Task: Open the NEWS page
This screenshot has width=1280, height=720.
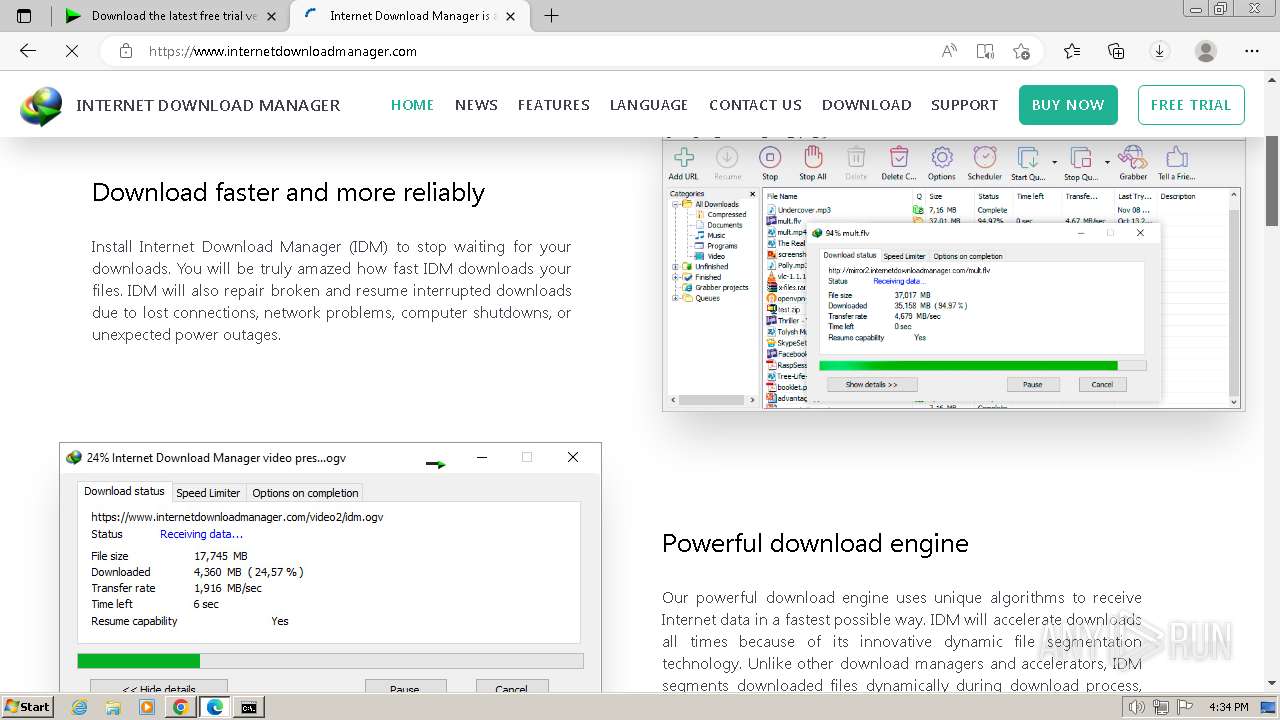Action: point(476,105)
